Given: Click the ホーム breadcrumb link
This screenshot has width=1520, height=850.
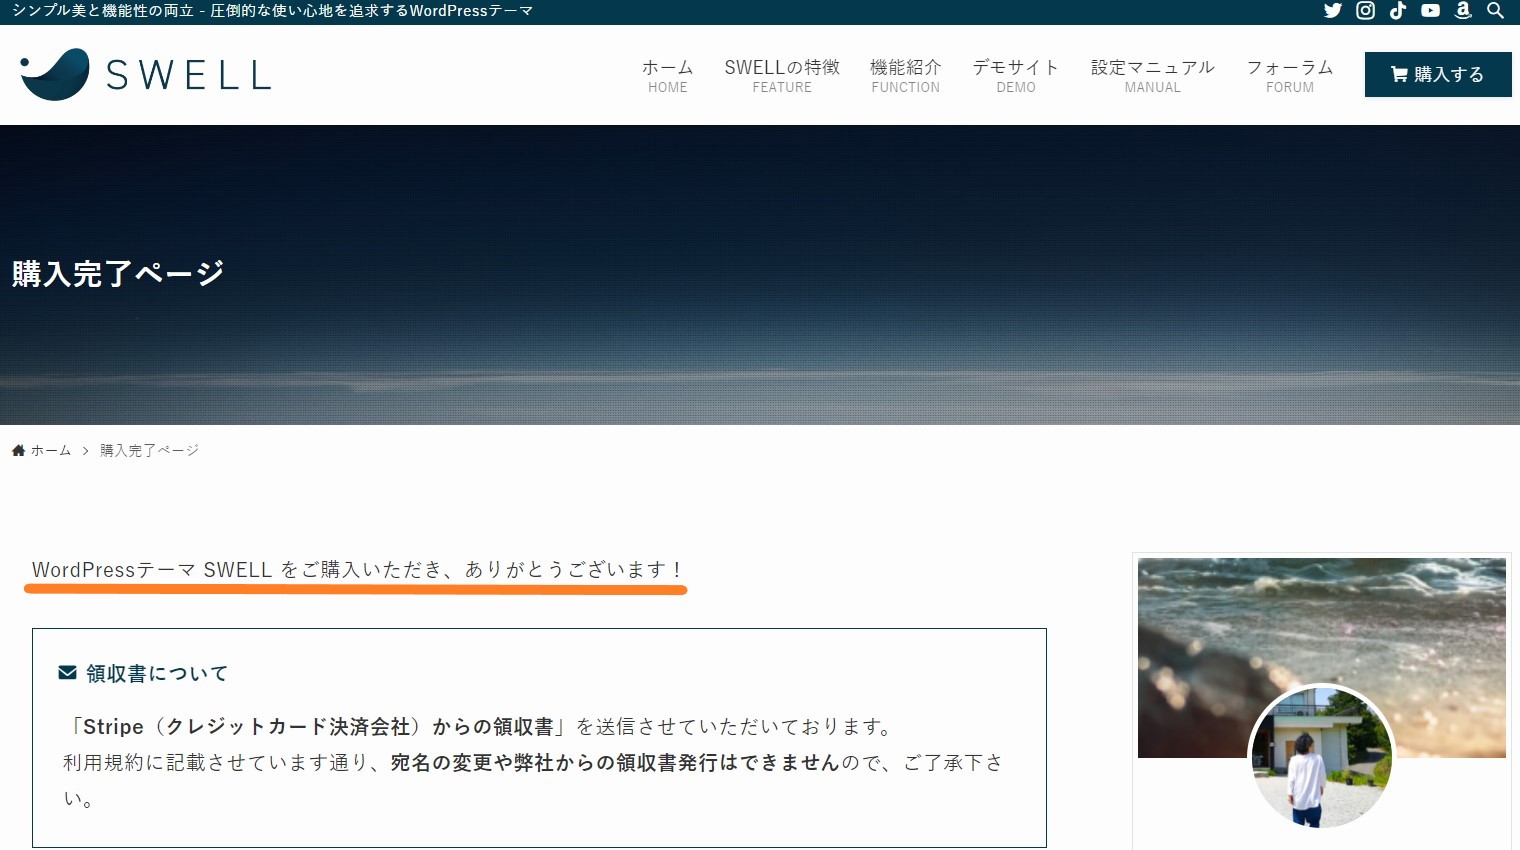Looking at the screenshot, I should 51,451.
